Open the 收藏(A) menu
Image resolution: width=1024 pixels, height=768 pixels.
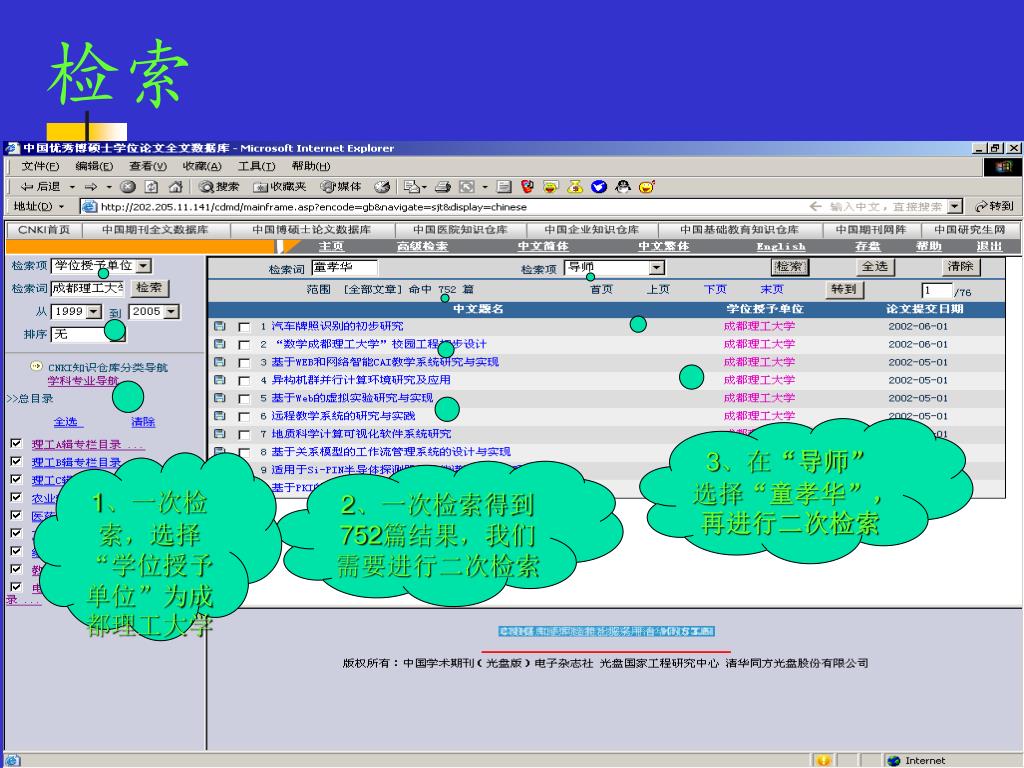pos(202,166)
